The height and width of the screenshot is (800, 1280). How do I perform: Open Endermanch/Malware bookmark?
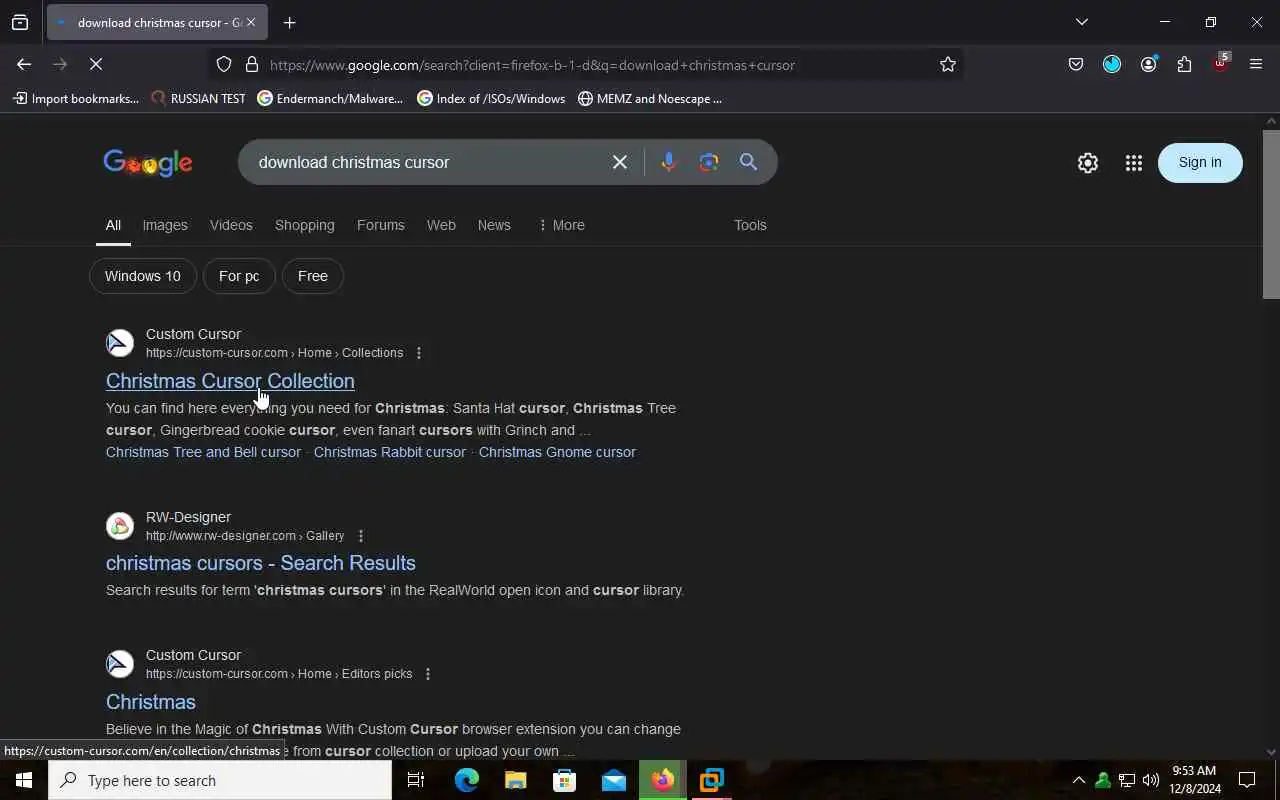point(330,98)
